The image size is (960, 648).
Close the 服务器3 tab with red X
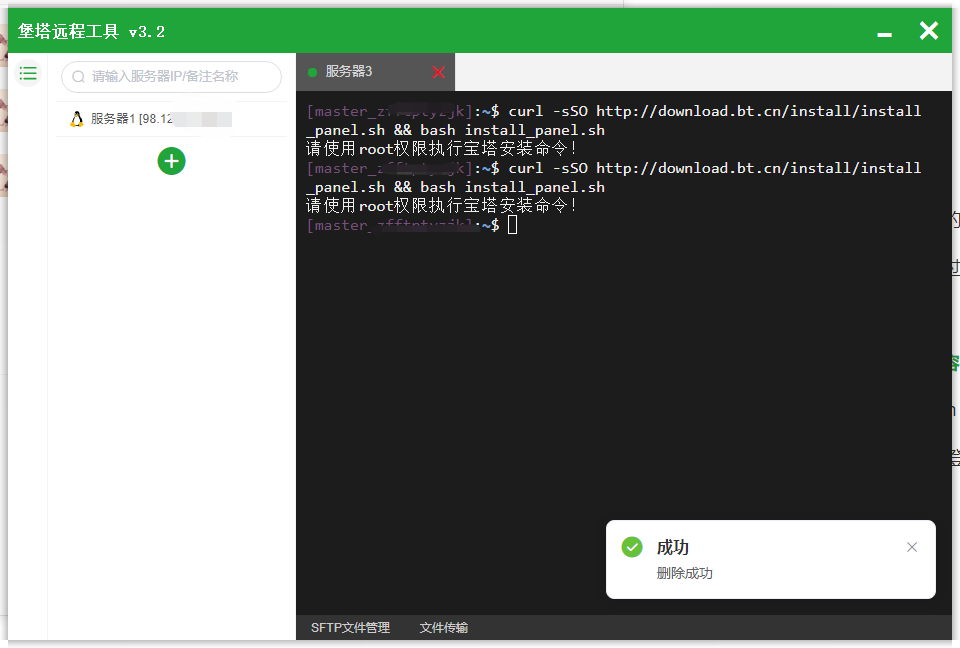pyautogui.click(x=438, y=72)
